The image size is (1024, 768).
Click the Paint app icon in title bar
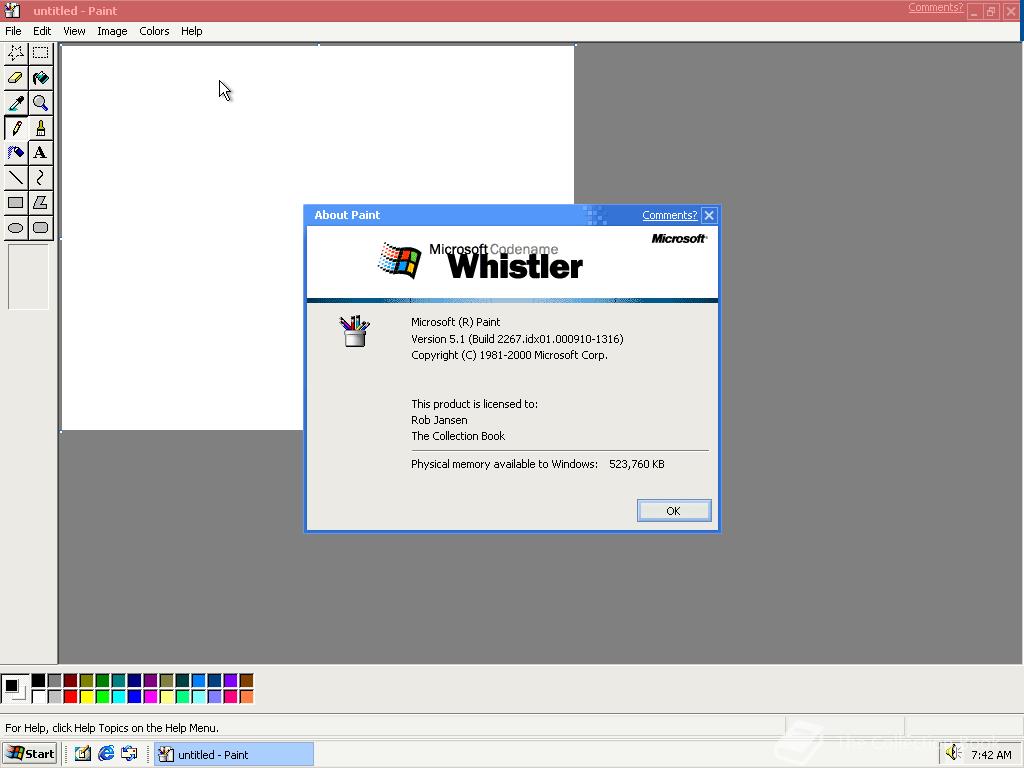[12, 10]
